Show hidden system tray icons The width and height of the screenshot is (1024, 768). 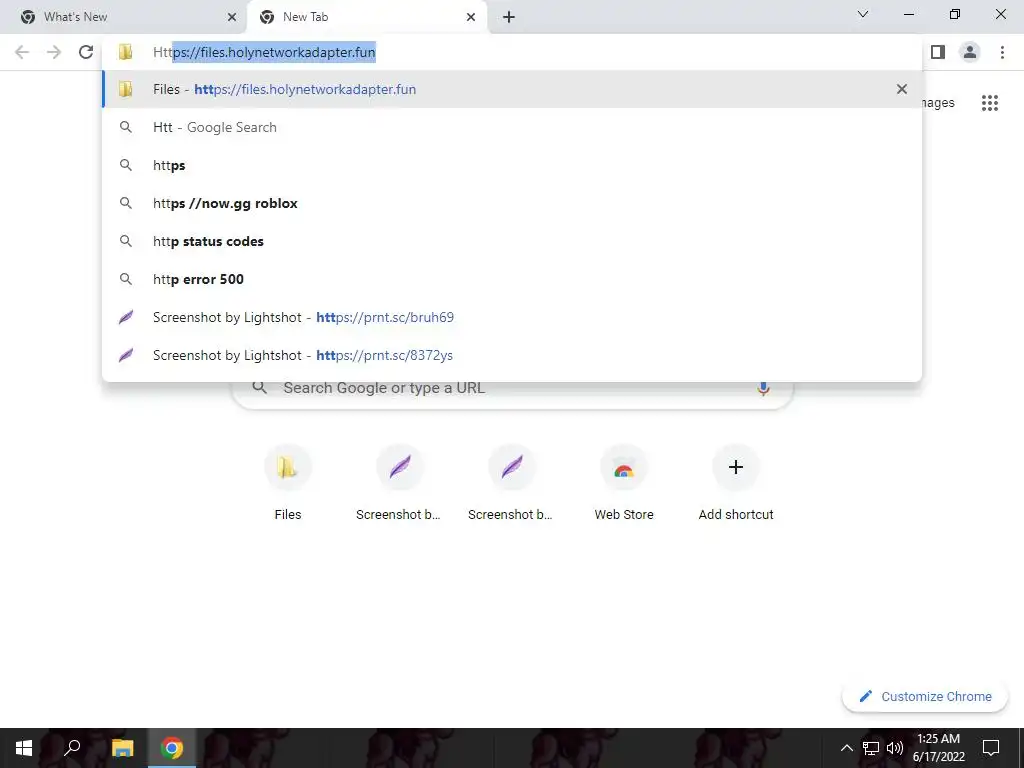tap(846, 748)
